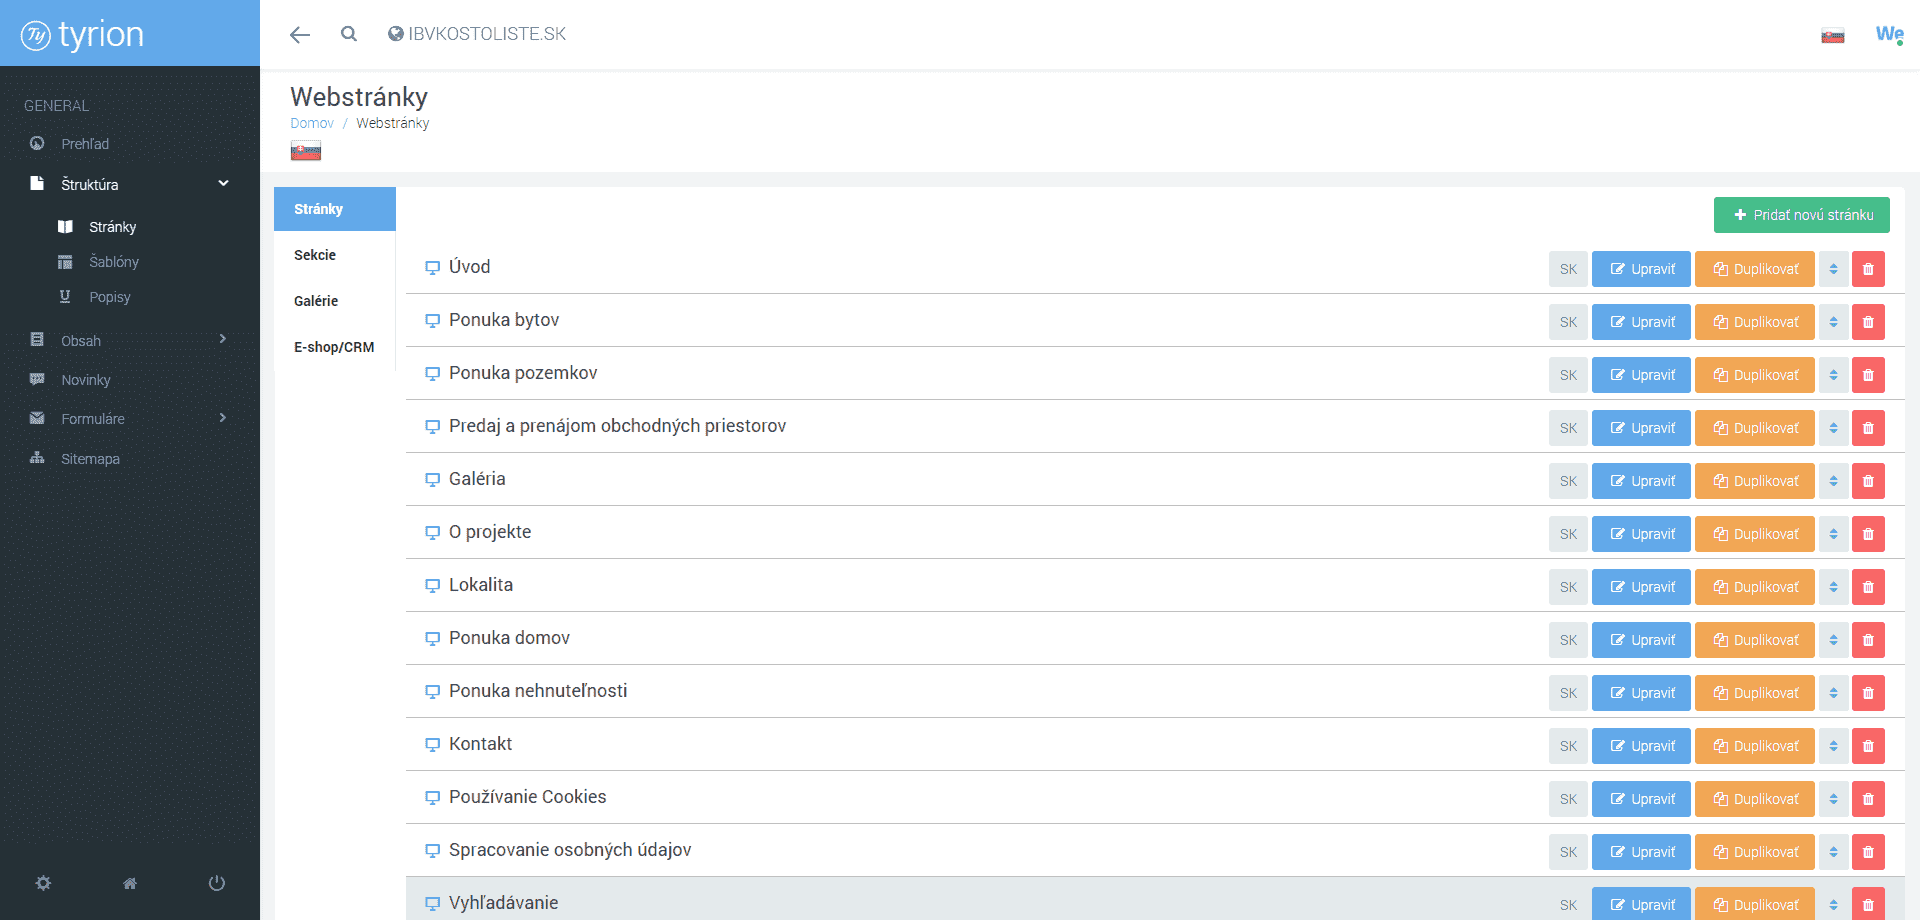Click Upraviť for Ponuka bytov
Viewport: 1920px width, 920px height.
1640,322
